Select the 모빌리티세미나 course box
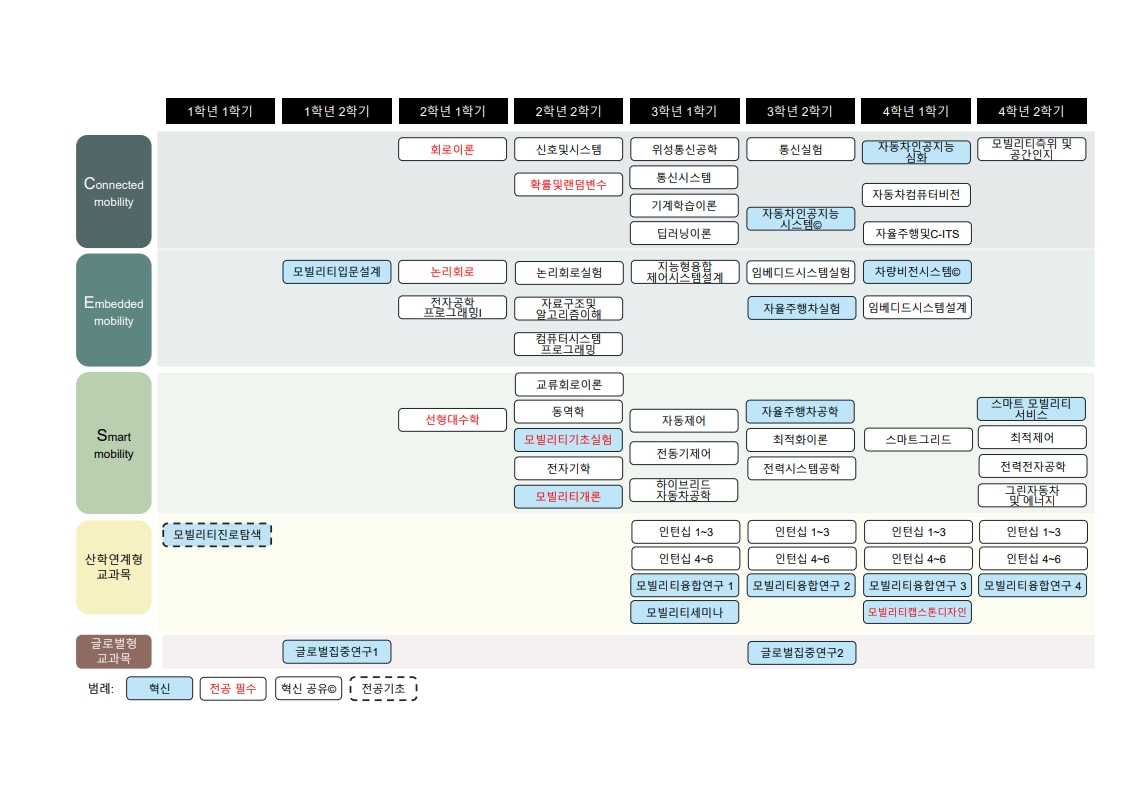1122x793 pixels. 684,612
